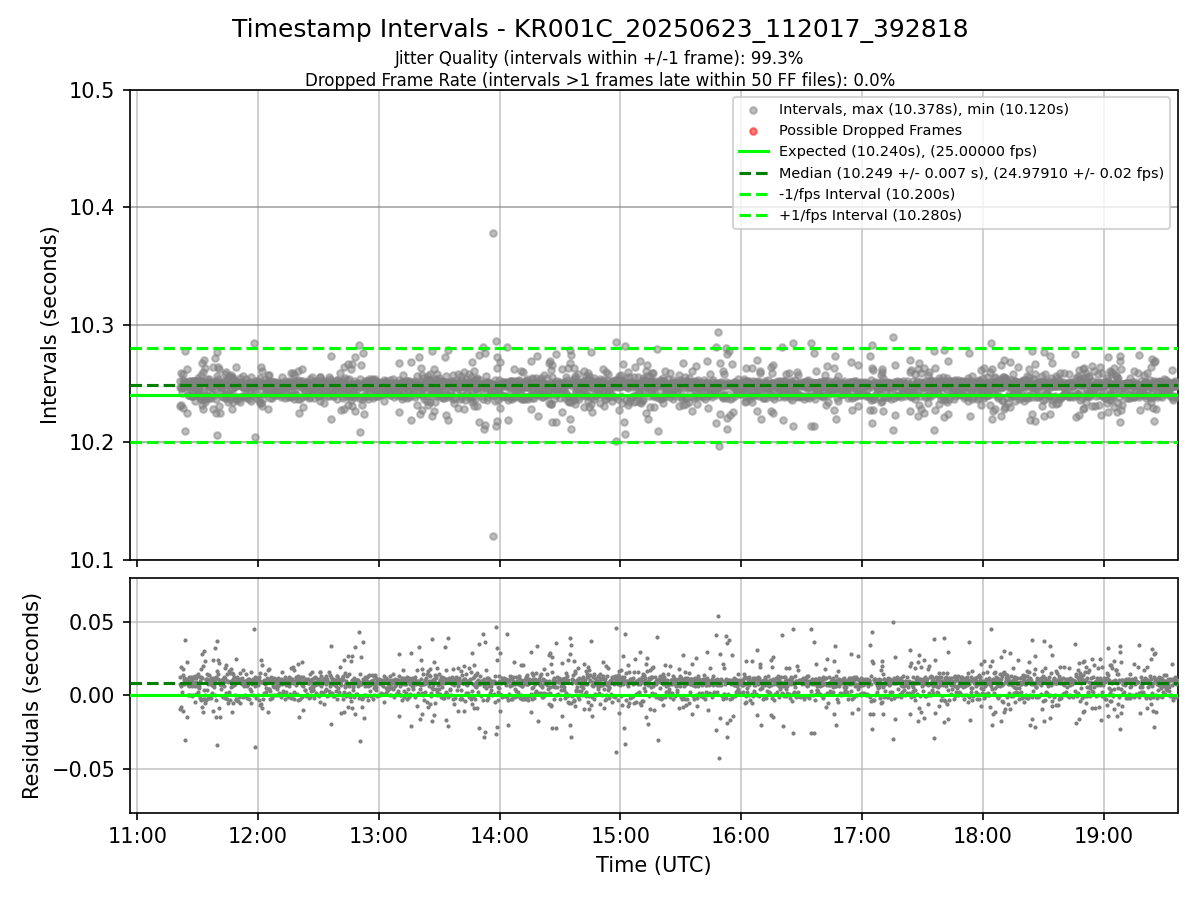Screen dimensions: 1200x900
Task: Click the maximum outlier point near 10.378 seconds
Action: (x=493, y=233)
